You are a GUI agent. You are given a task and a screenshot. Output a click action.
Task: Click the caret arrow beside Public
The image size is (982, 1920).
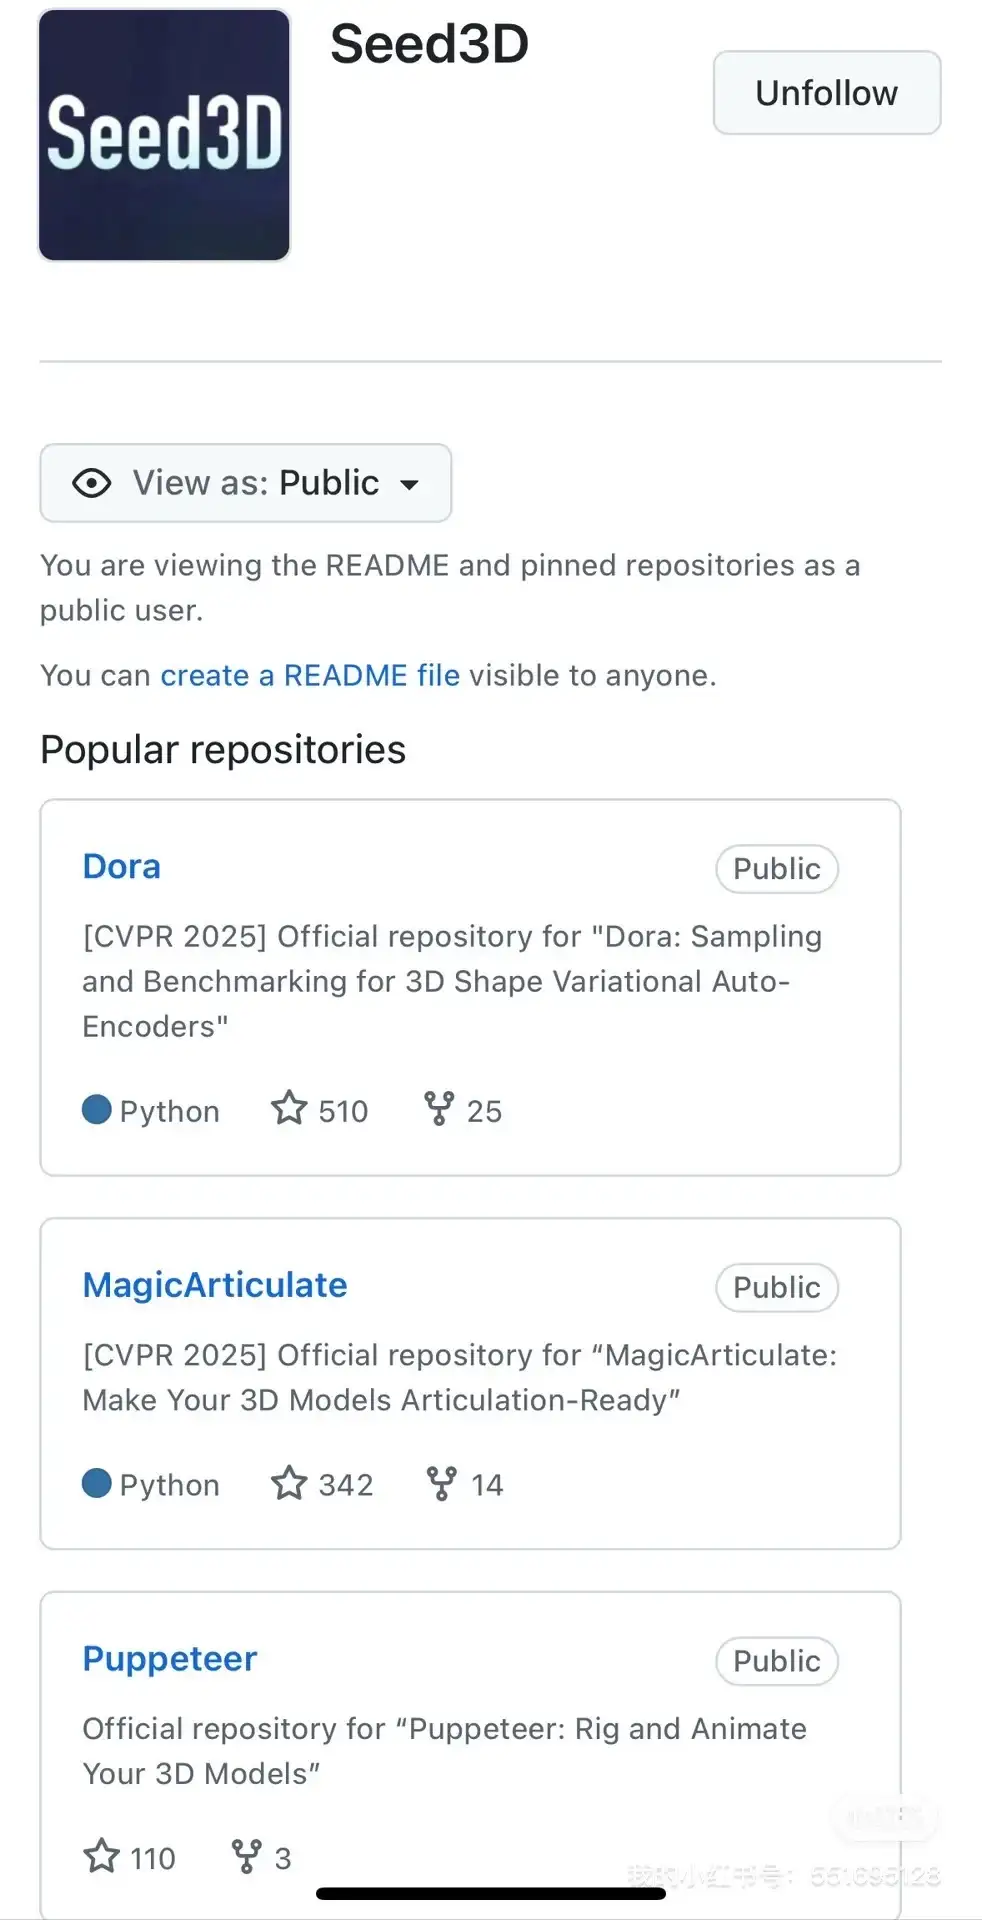point(409,485)
